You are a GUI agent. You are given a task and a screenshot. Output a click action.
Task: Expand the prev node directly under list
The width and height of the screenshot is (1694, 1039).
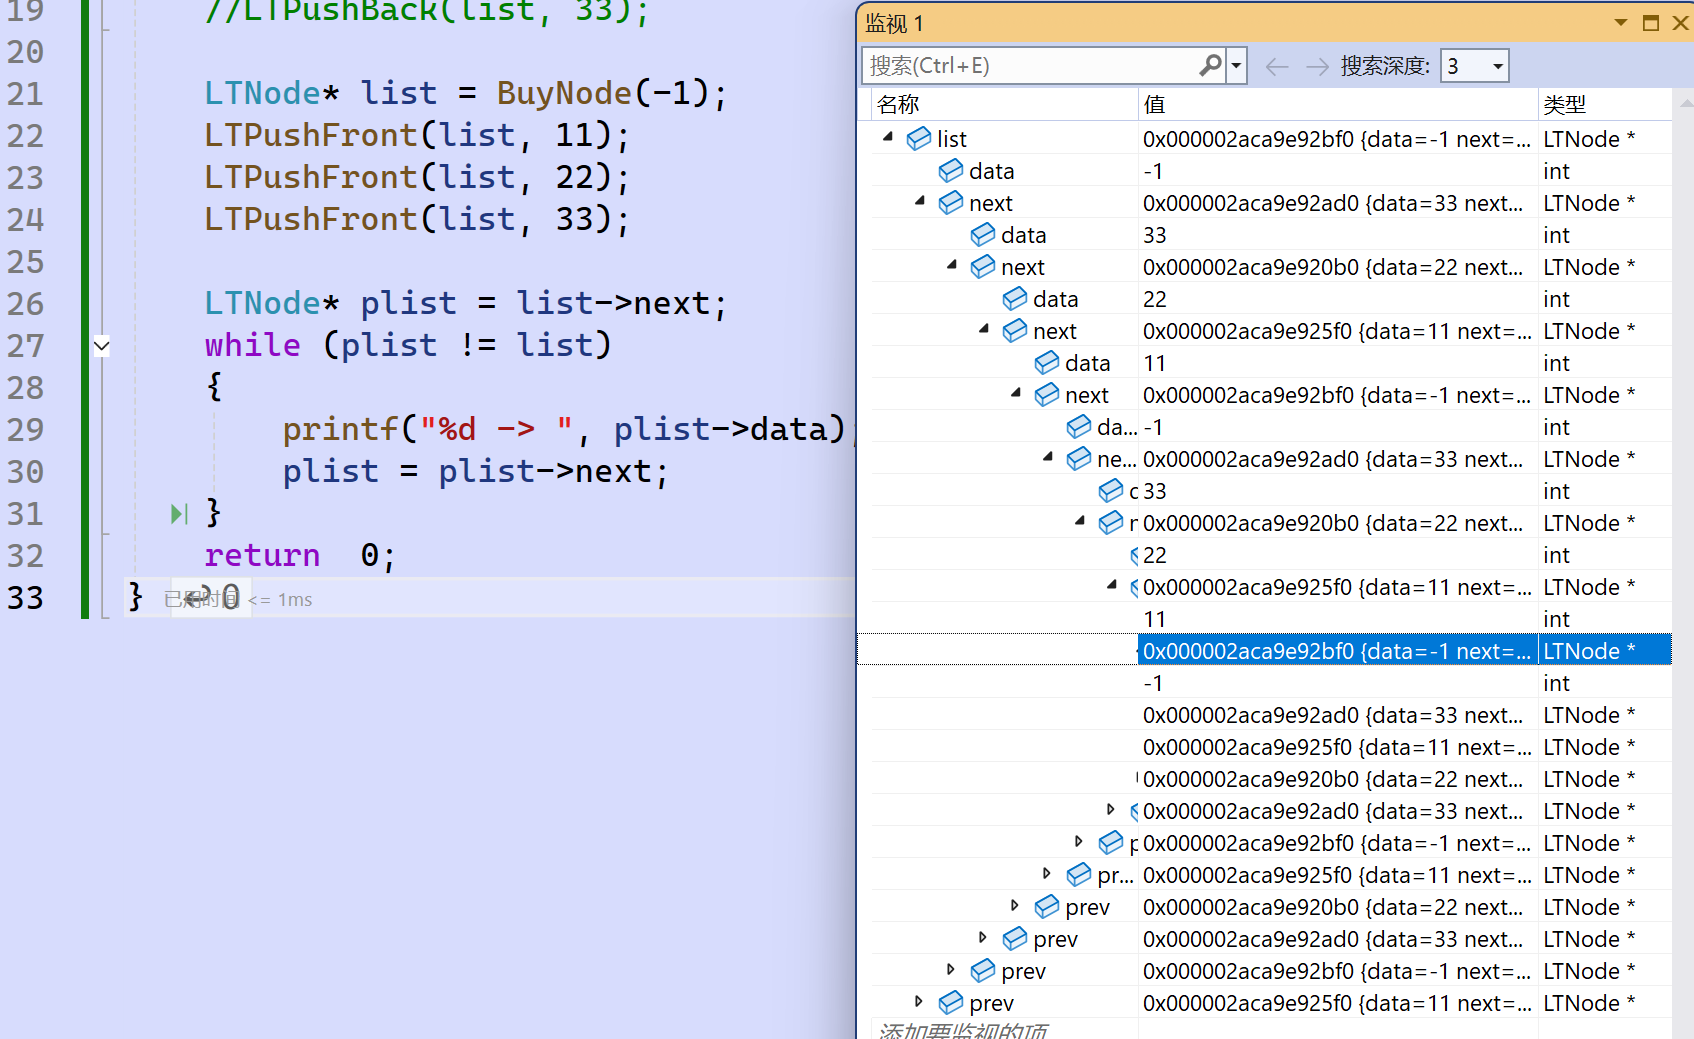tap(919, 1002)
